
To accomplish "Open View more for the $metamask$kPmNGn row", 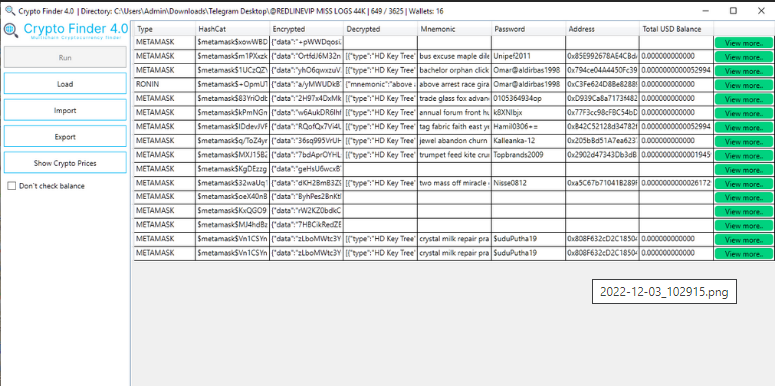I will (743, 113).
